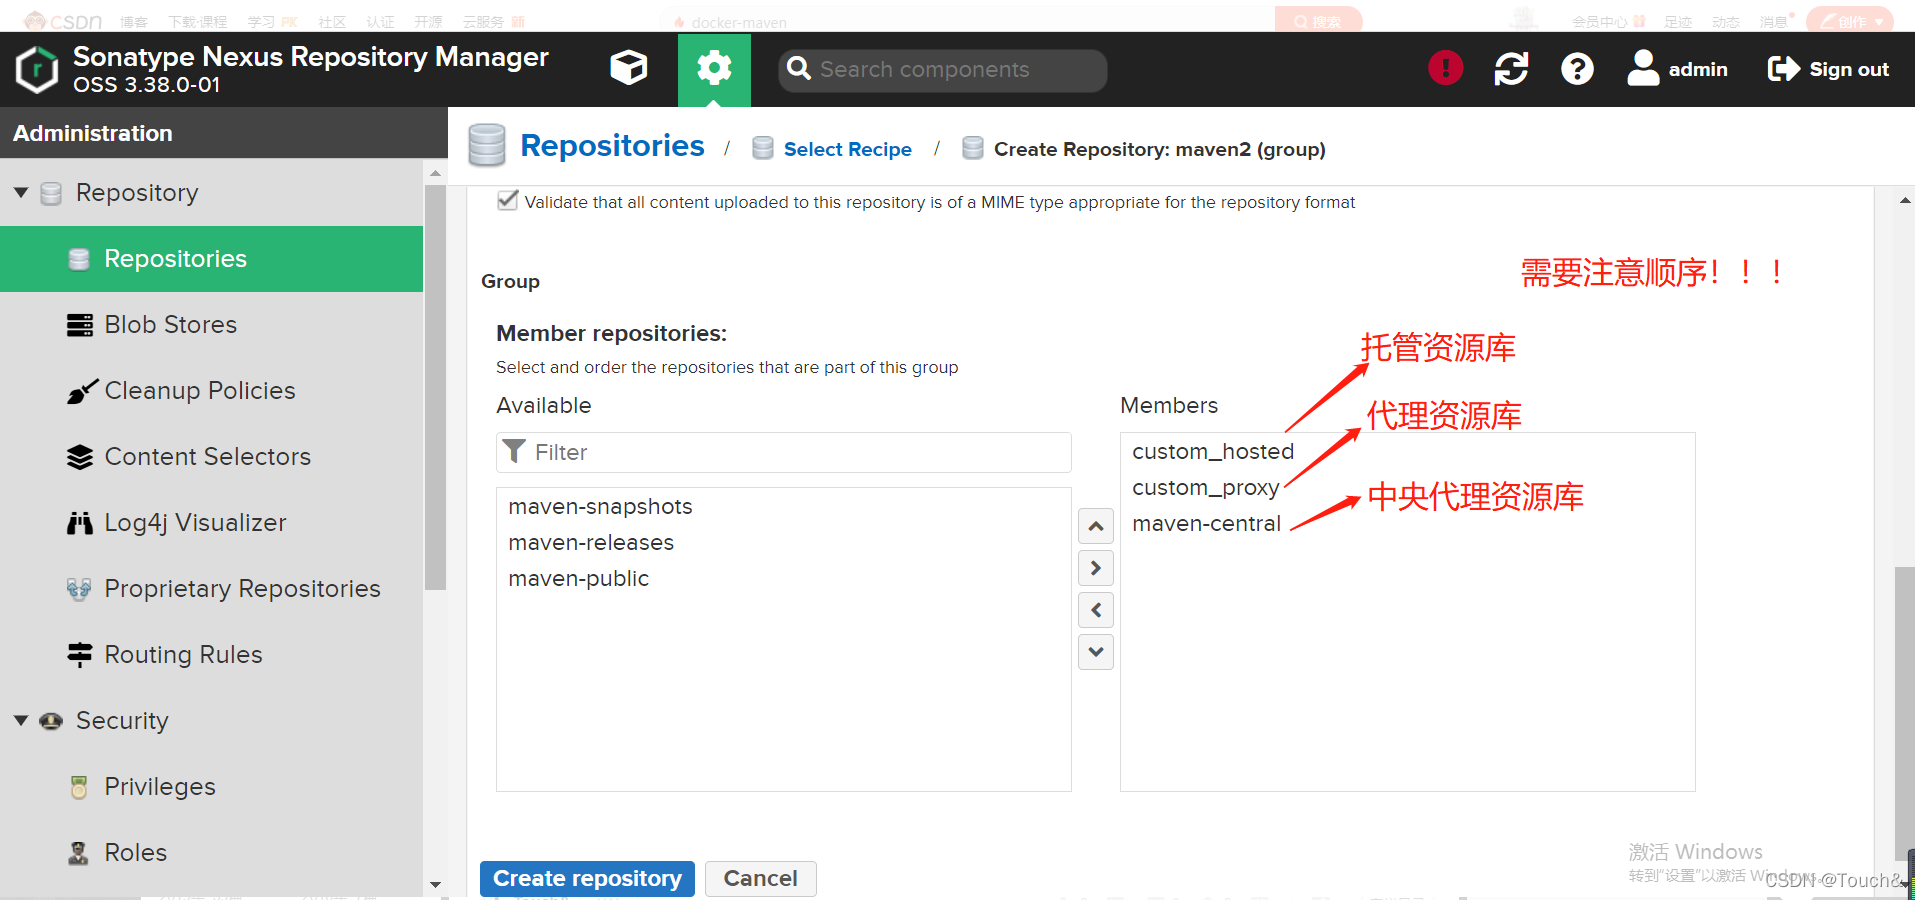
Task: Click the Proprietary Repositories icon
Action: [79, 589]
